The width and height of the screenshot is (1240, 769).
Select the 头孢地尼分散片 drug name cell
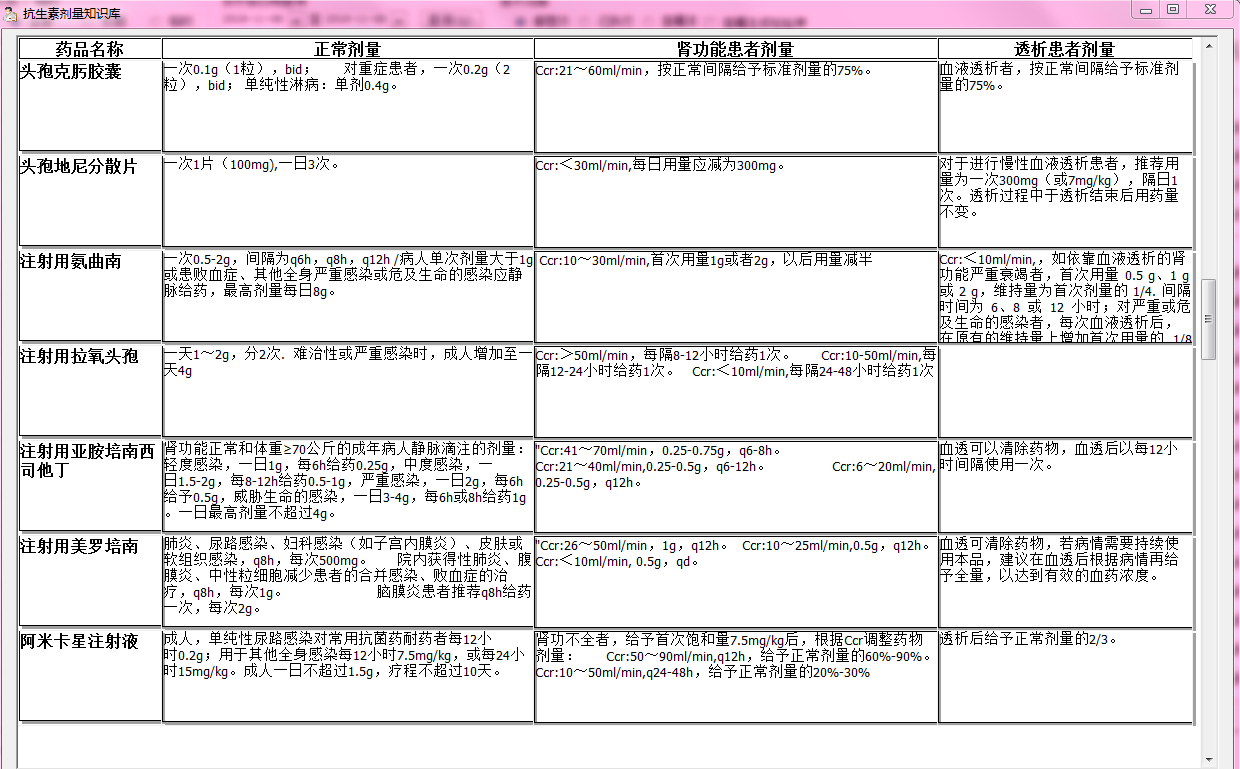click(x=90, y=200)
